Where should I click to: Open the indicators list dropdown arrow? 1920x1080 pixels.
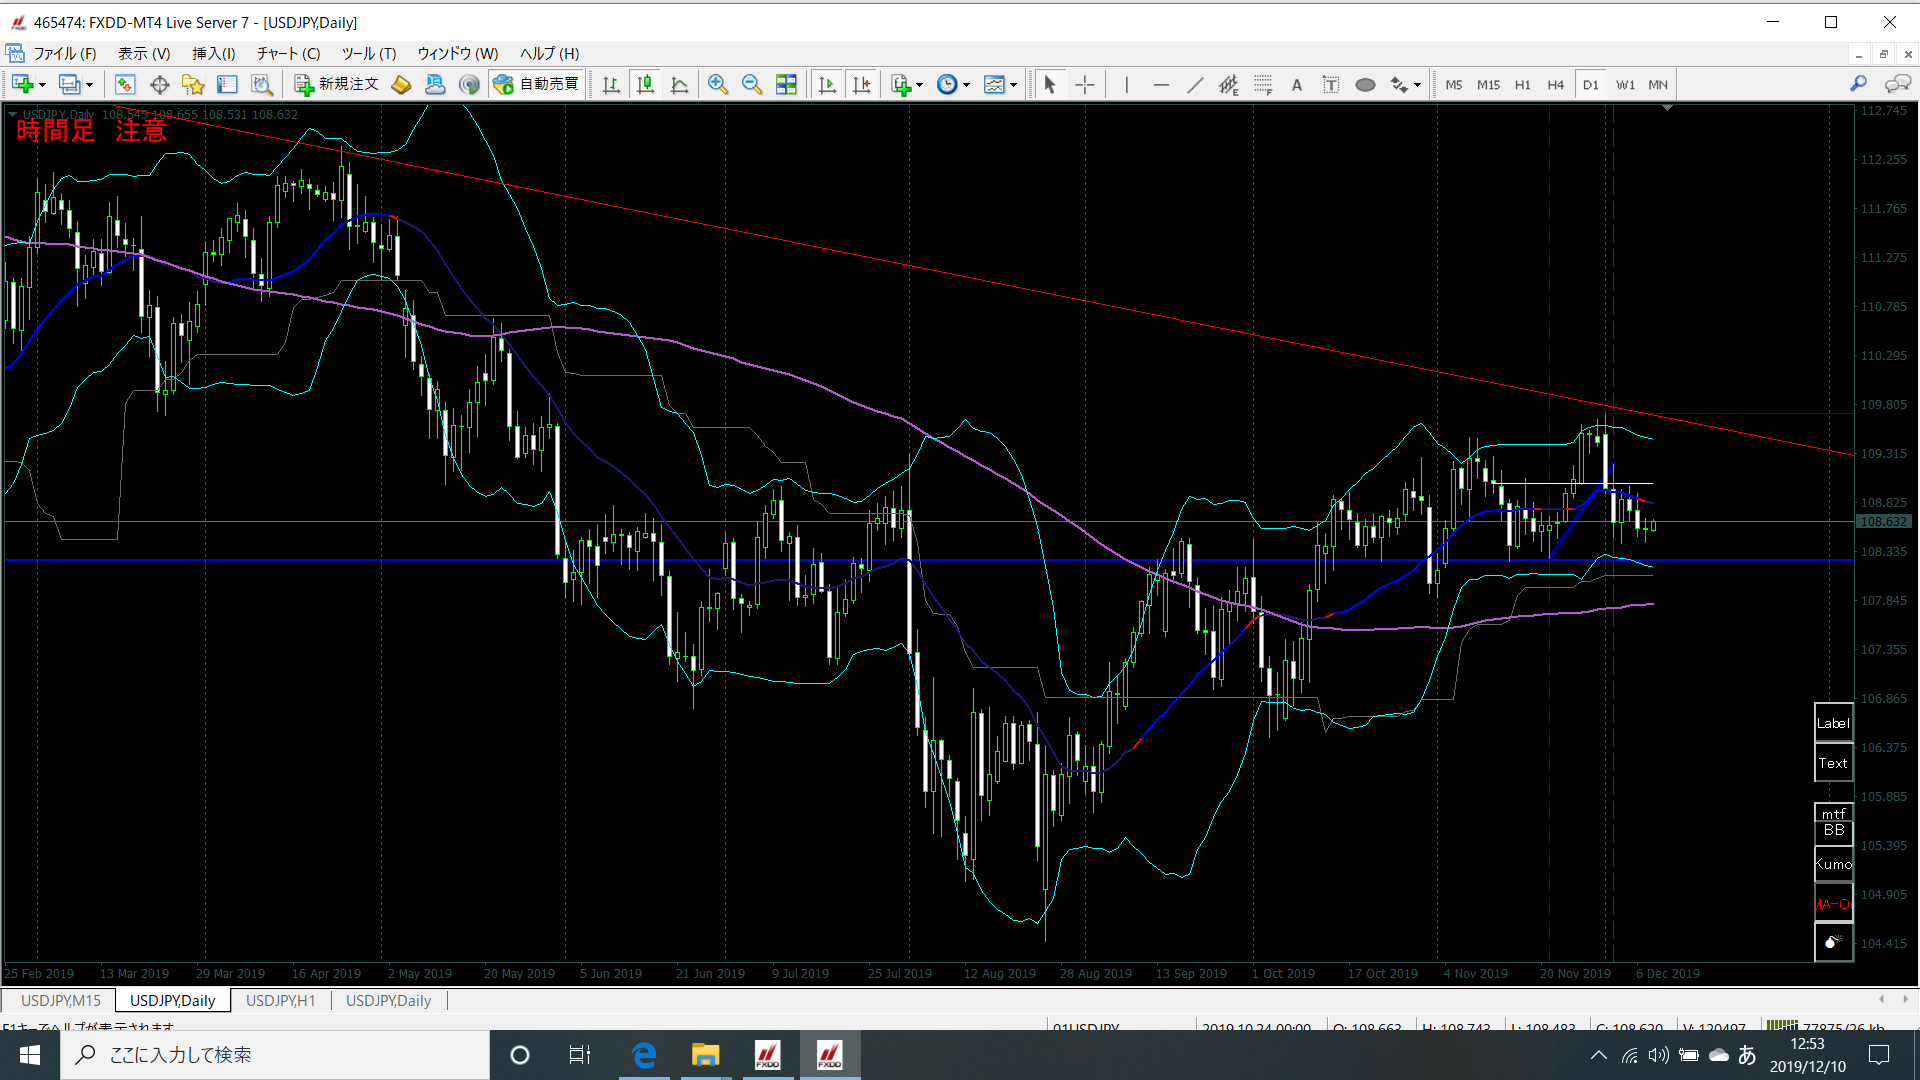click(x=920, y=85)
